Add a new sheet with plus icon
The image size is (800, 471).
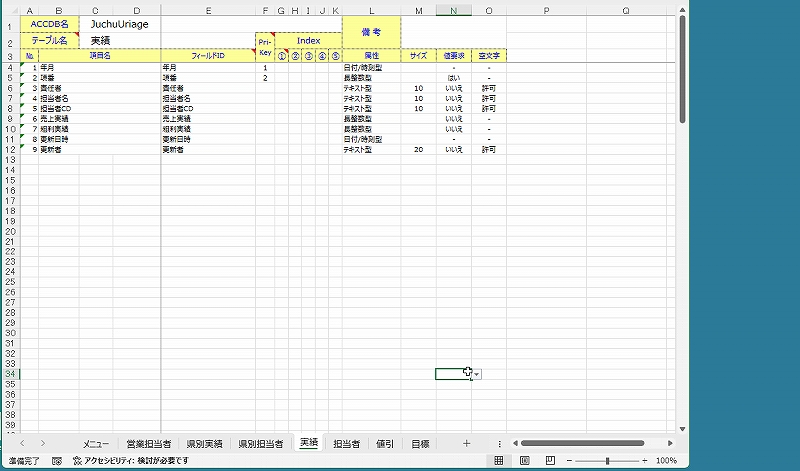point(466,443)
